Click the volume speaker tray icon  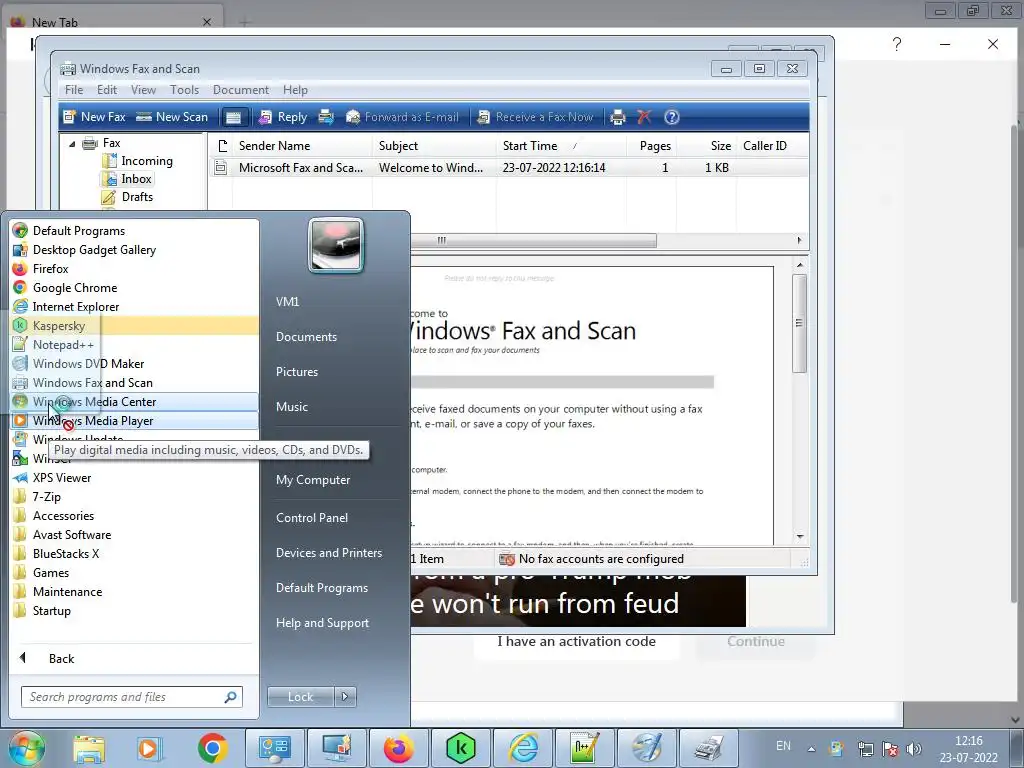[914, 749]
